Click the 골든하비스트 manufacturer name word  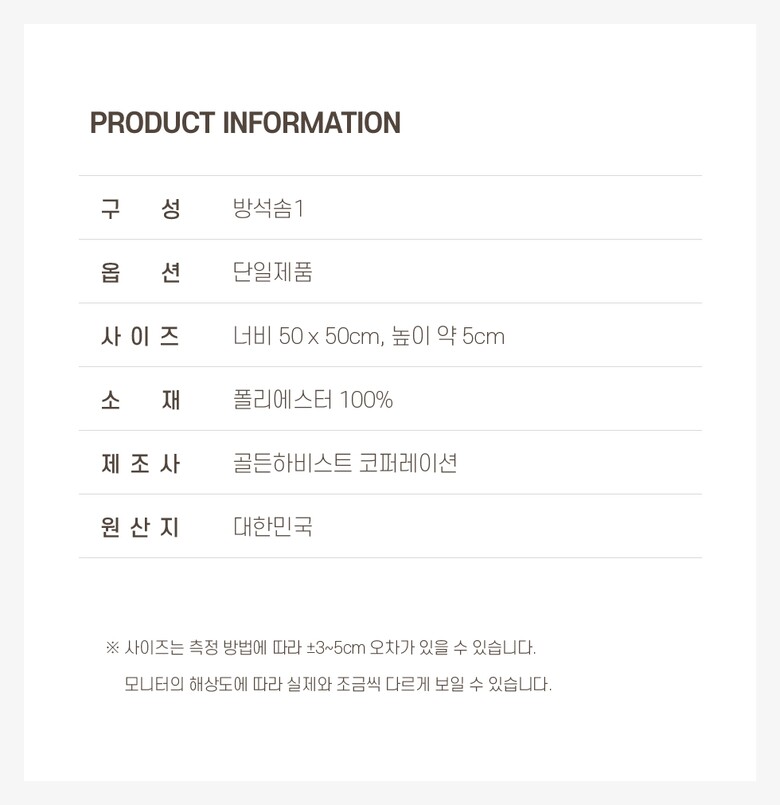tap(291, 464)
